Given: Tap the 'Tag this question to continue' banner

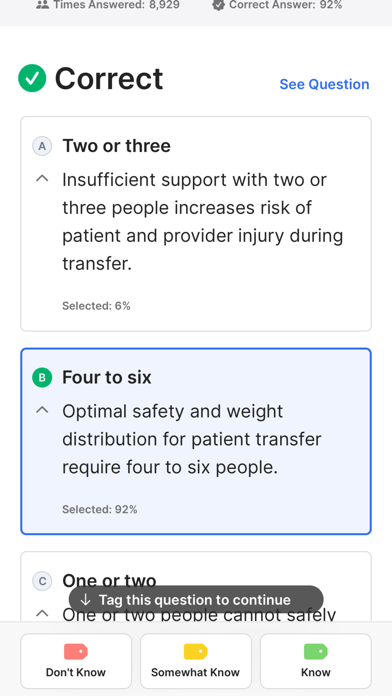Looking at the screenshot, I should (x=196, y=600).
